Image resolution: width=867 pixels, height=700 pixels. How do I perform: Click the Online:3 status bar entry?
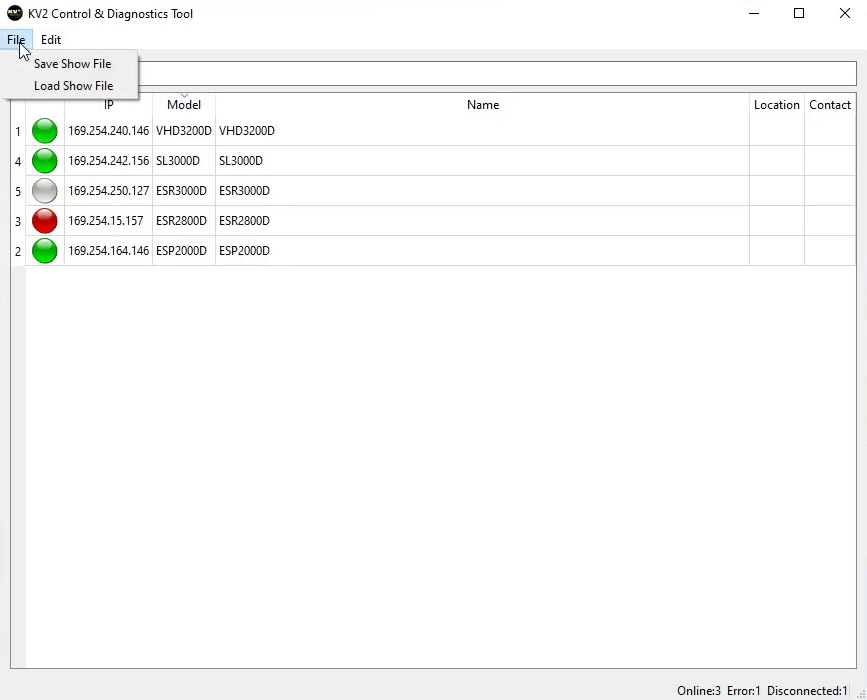(x=699, y=691)
